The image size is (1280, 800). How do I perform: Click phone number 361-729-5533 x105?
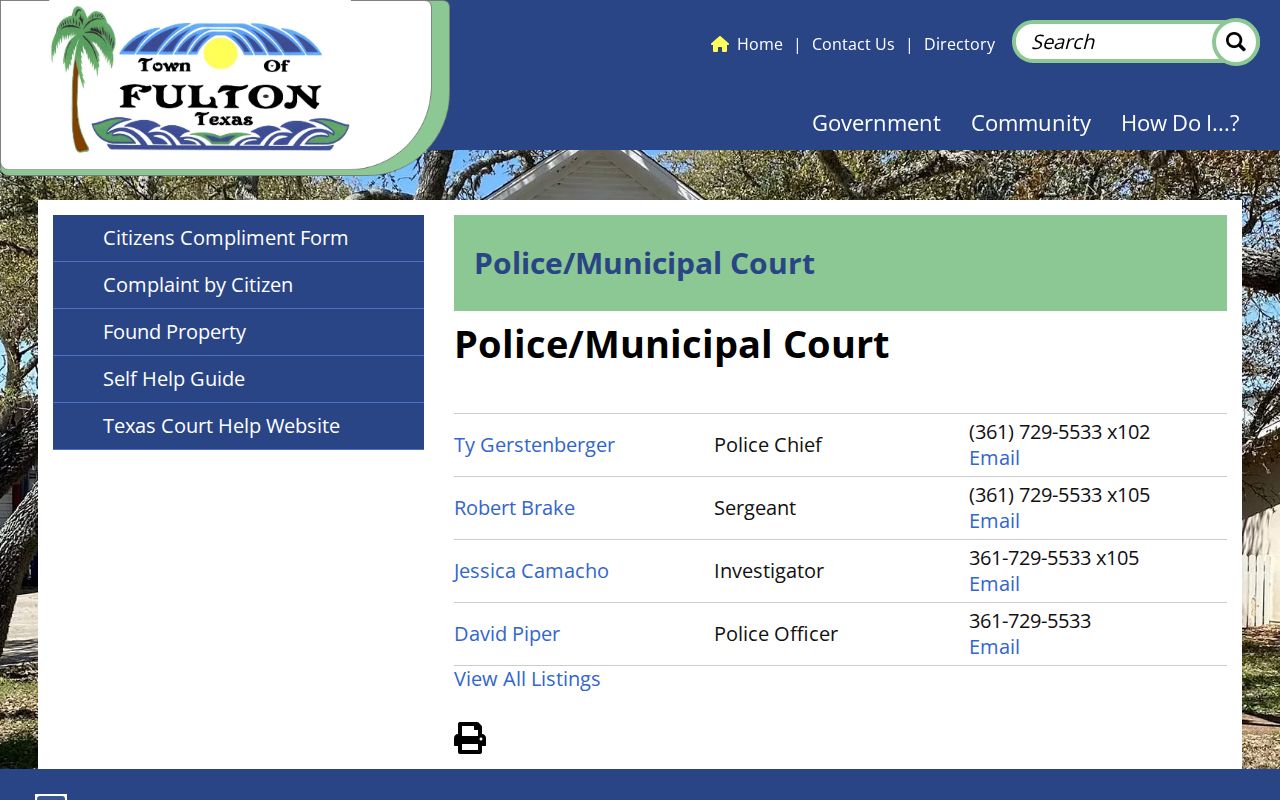(1054, 558)
